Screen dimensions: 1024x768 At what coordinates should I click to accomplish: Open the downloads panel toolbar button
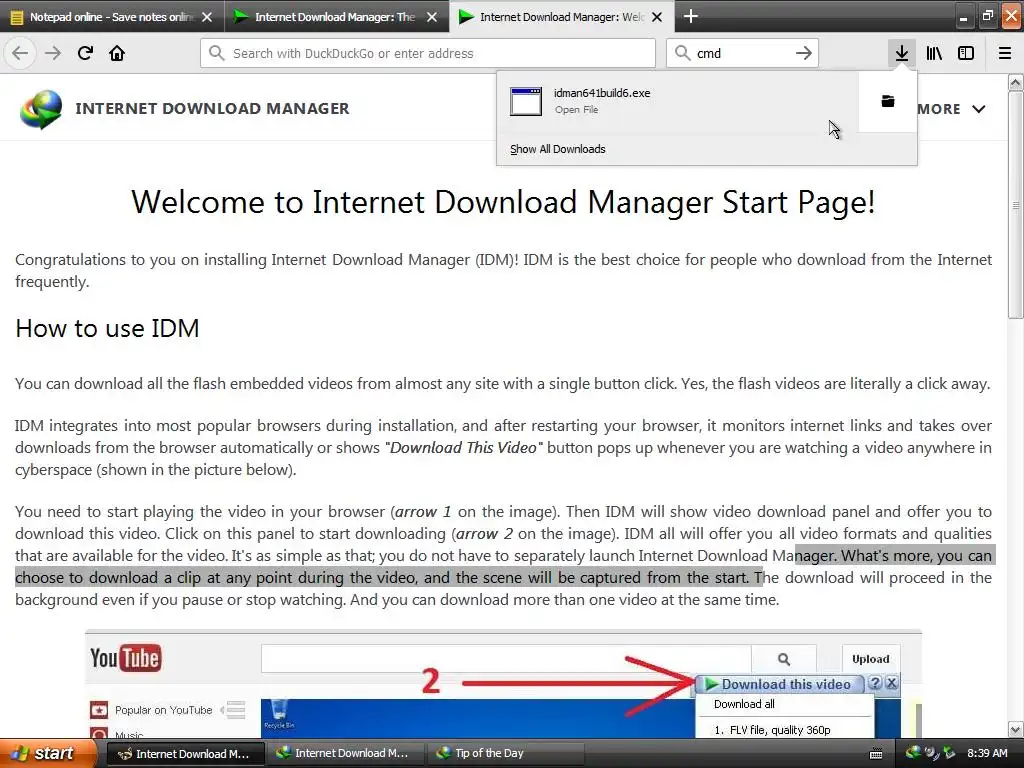point(901,53)
